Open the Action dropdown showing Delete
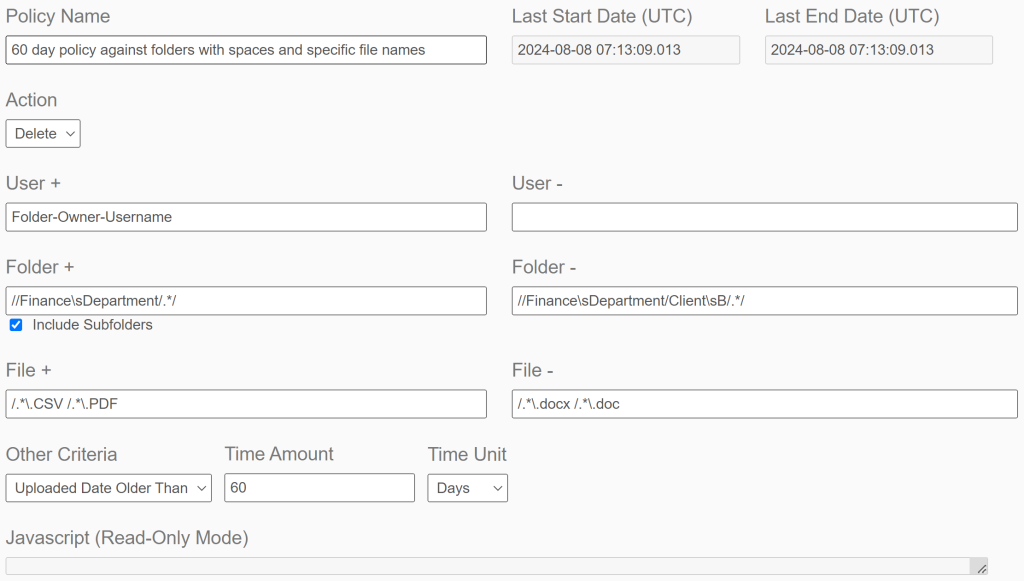This screenshot has height=581, width=1024. [43, 134]
